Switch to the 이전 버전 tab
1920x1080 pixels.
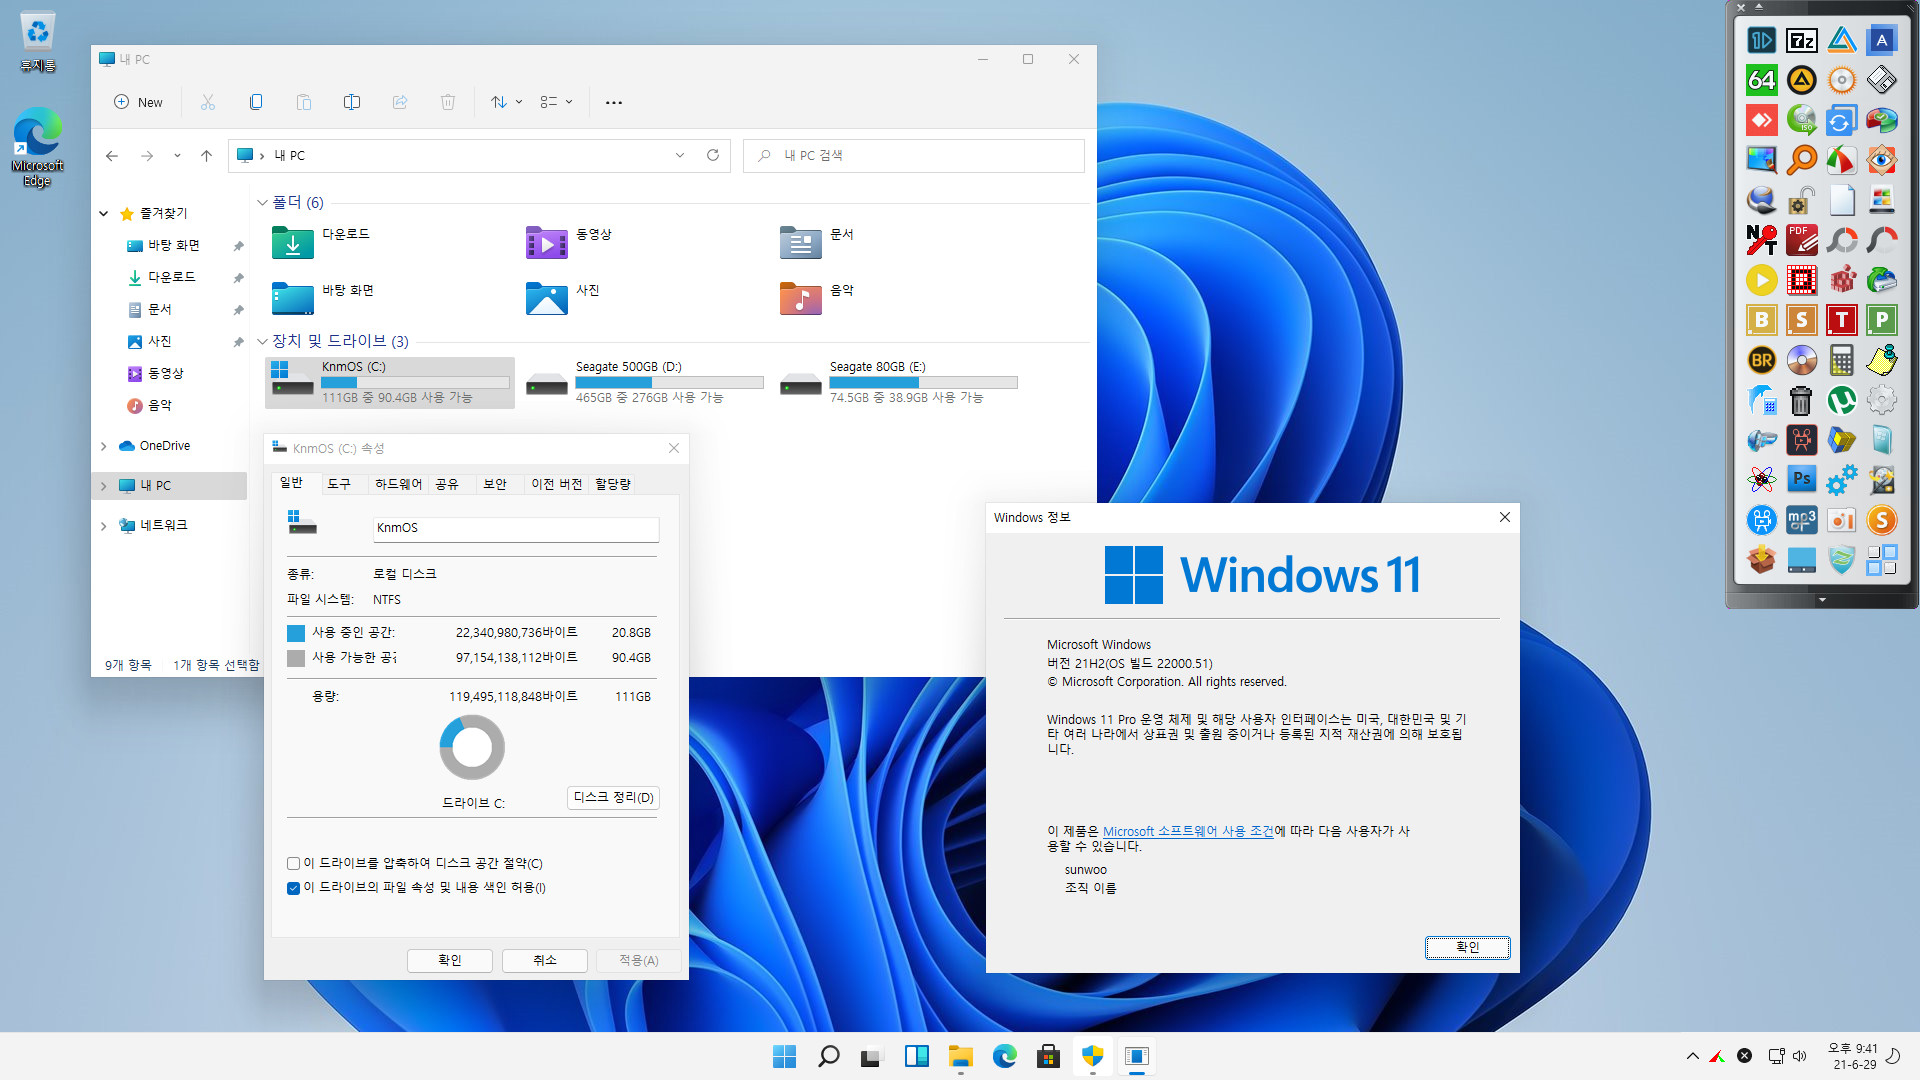556,484
